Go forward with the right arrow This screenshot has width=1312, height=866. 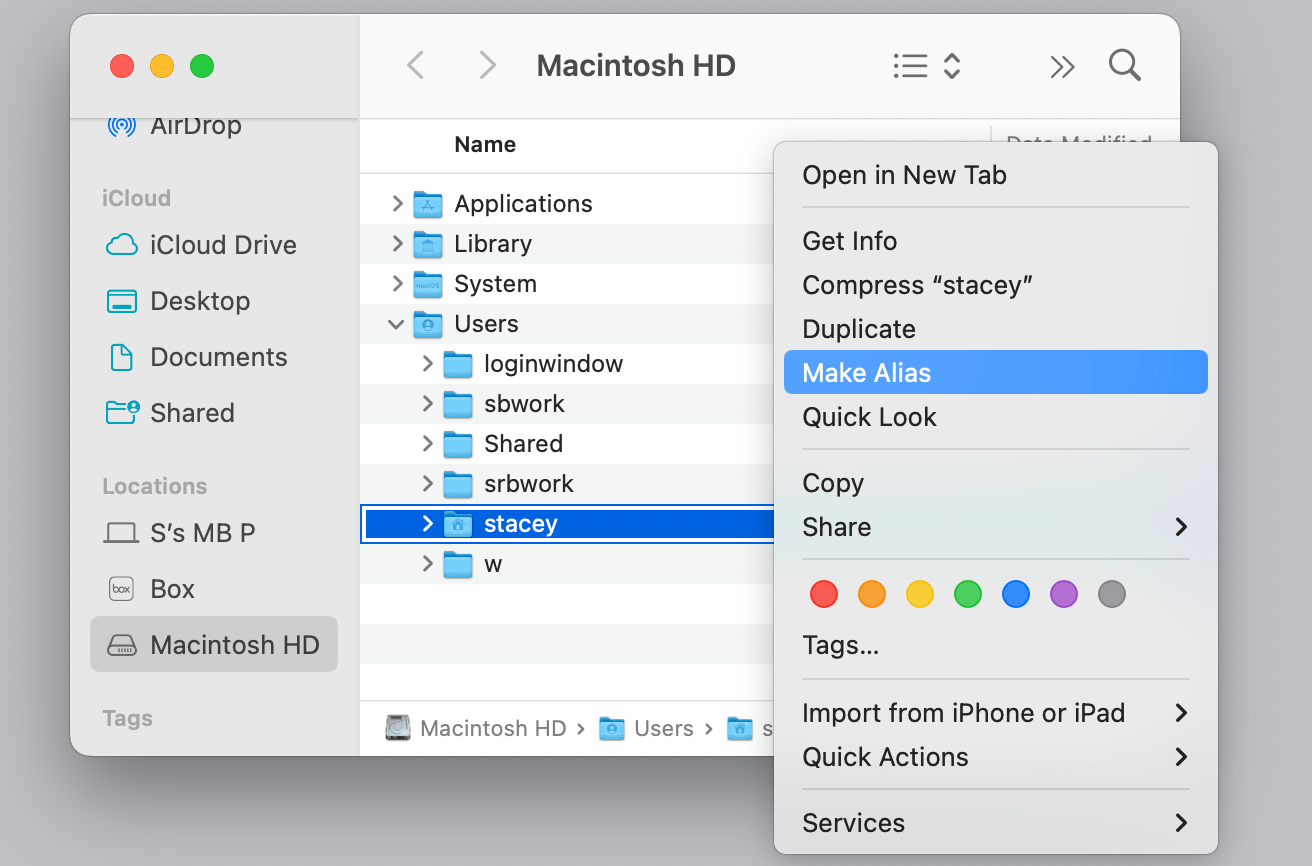(x=487, y=66)
